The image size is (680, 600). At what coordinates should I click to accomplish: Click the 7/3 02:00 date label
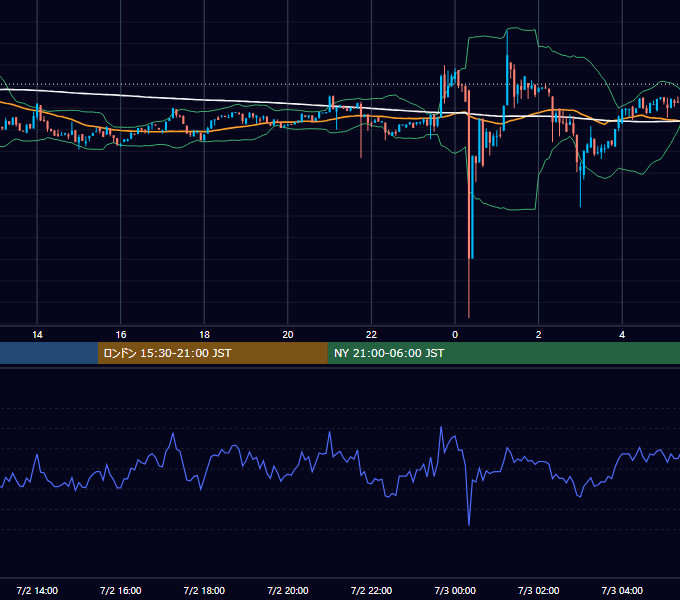[x=539, y=590]
